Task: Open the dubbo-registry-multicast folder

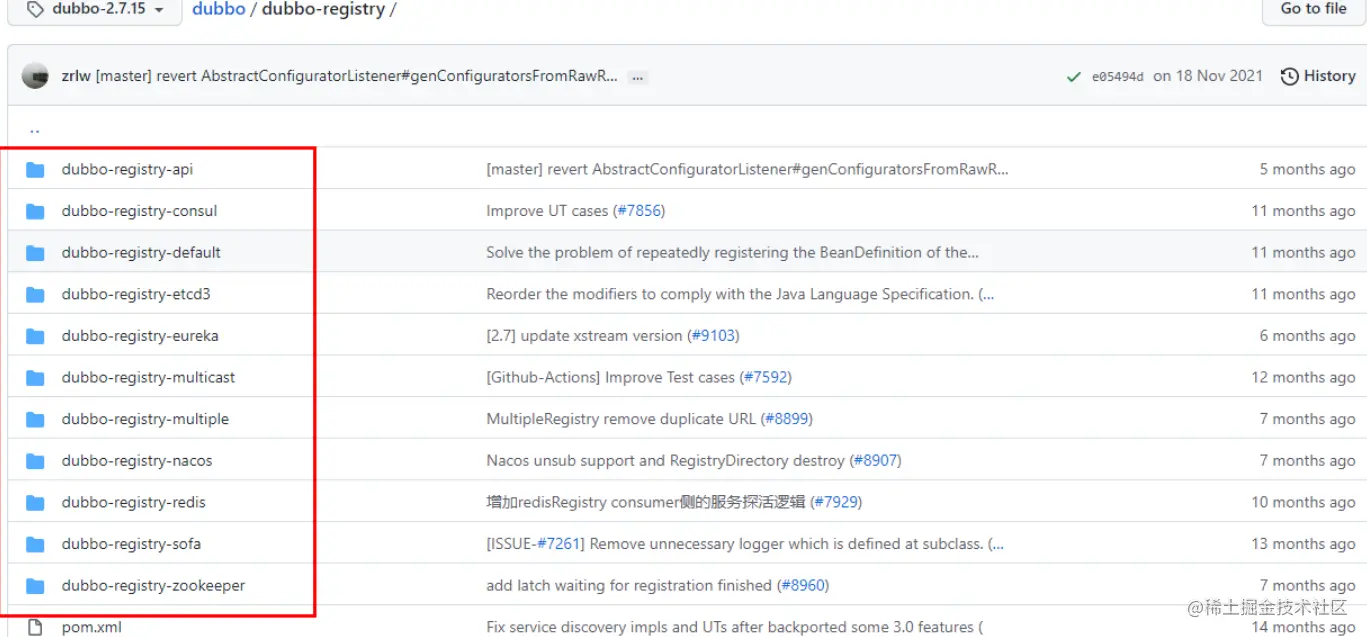Action: pos(148,377)
